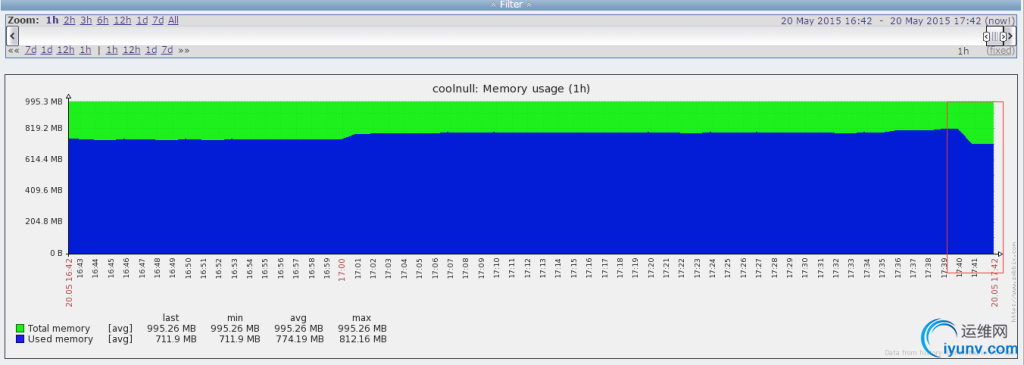Set zoom period to 6h
The width and height of the screenshot is (1024, 365).
coord(103,20)
